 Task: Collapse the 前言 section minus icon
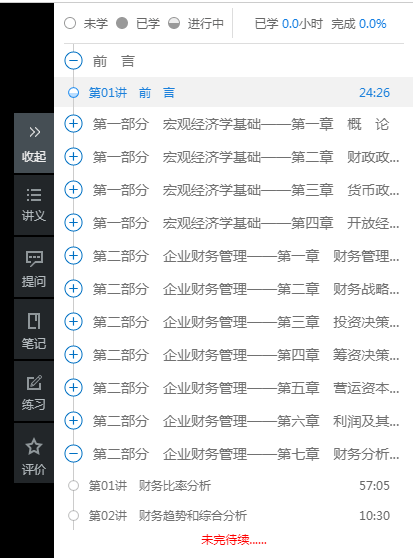73,61
